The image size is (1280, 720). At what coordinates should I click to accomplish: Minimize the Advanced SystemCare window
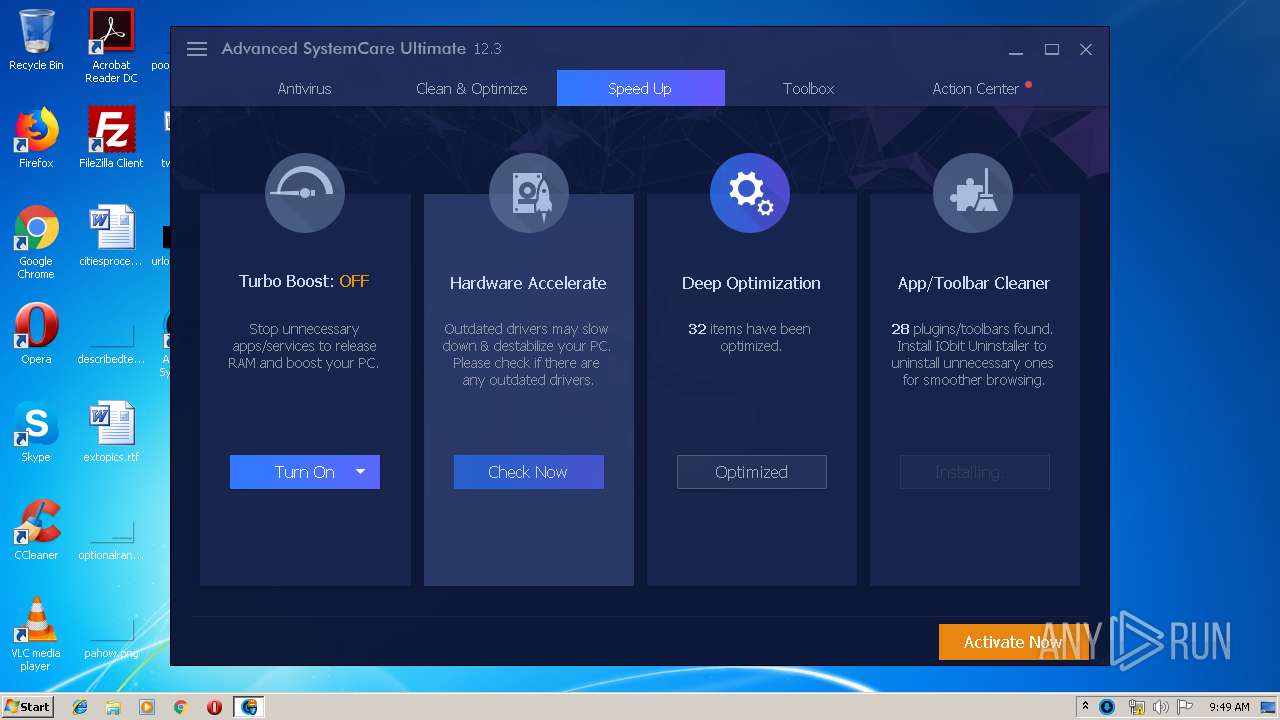(x=1016, y=49)
